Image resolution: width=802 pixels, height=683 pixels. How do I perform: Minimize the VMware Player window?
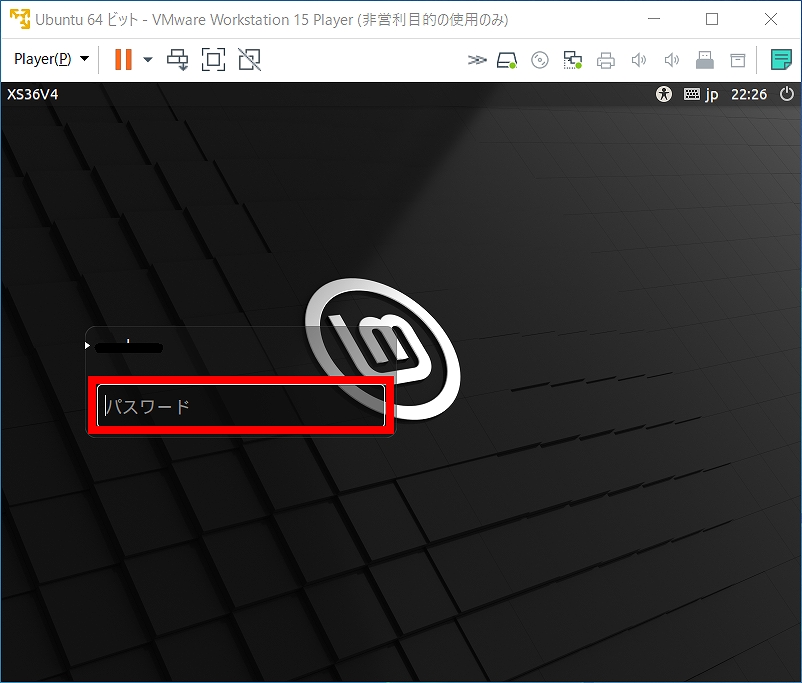[x=654, y=19]
